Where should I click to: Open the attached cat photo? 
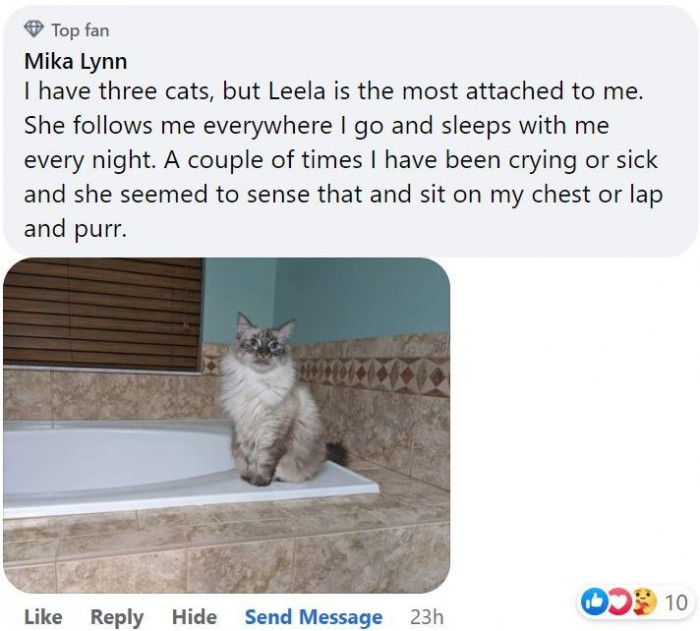(226, 424)
